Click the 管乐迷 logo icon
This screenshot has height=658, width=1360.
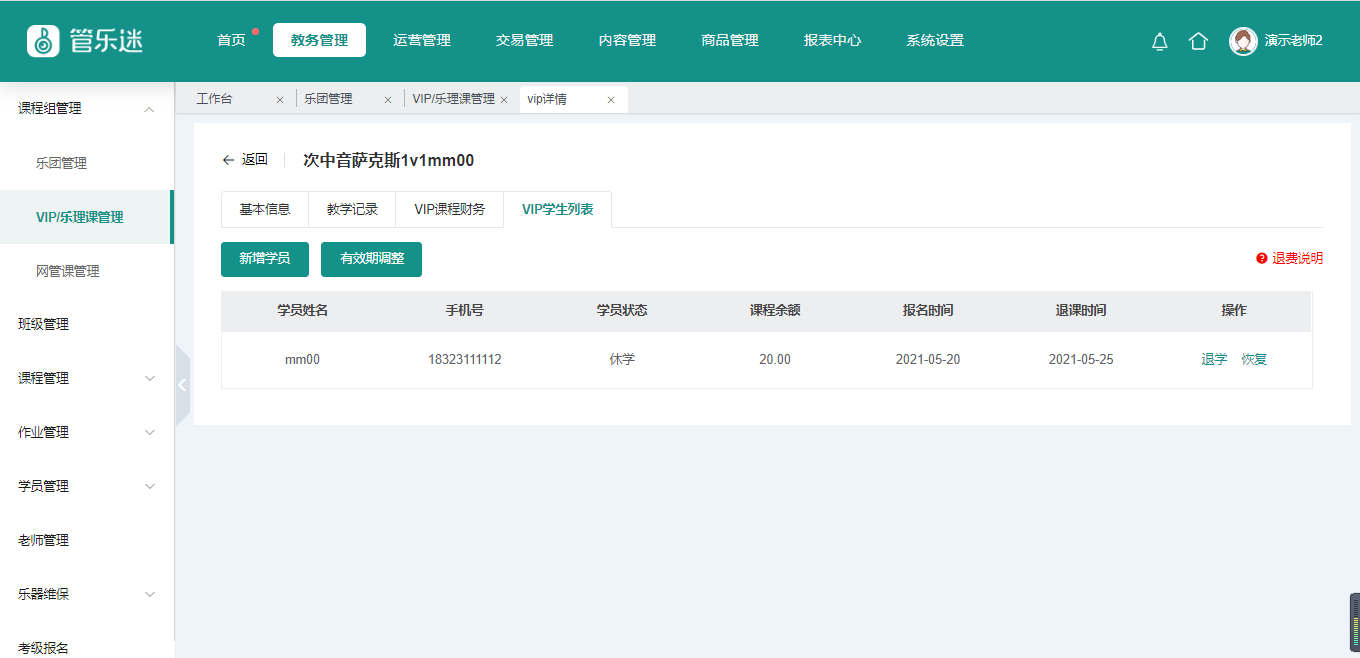(x=43, y=41)
